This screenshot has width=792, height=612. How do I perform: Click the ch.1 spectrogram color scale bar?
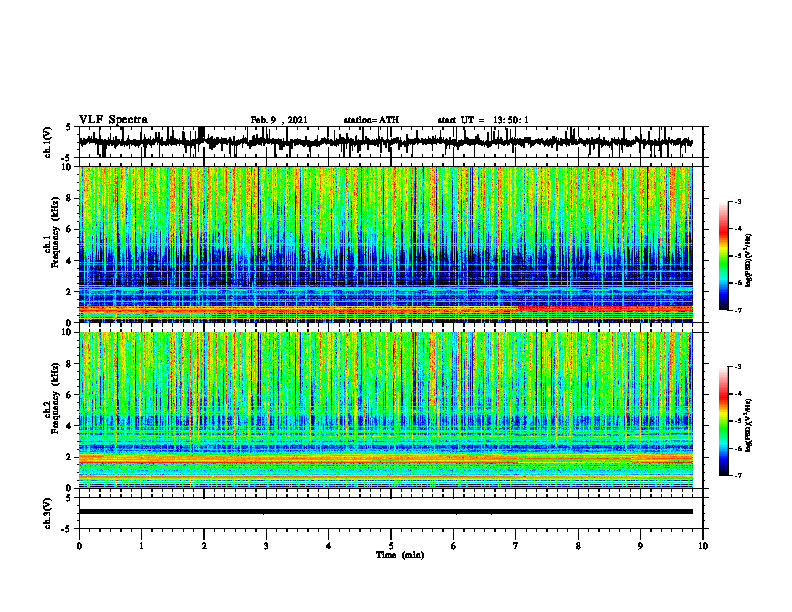tap(724, 256)
